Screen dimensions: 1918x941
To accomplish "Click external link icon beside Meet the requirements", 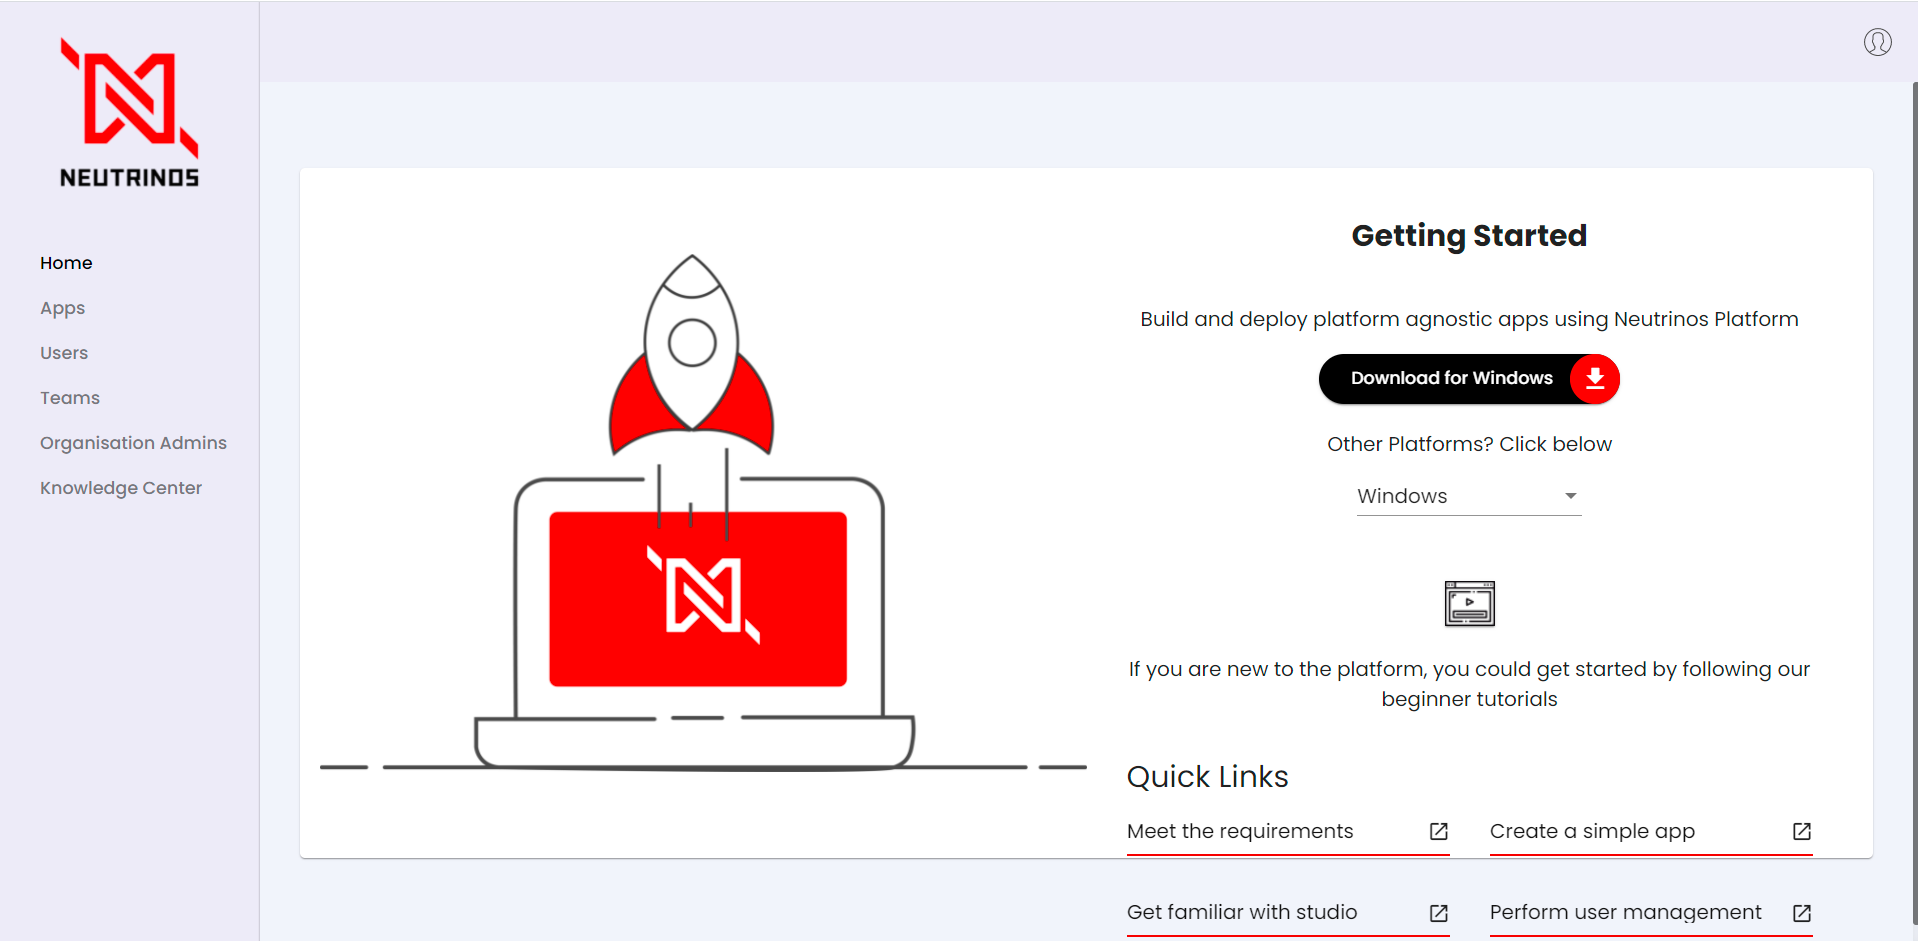I will (1439, 831).
